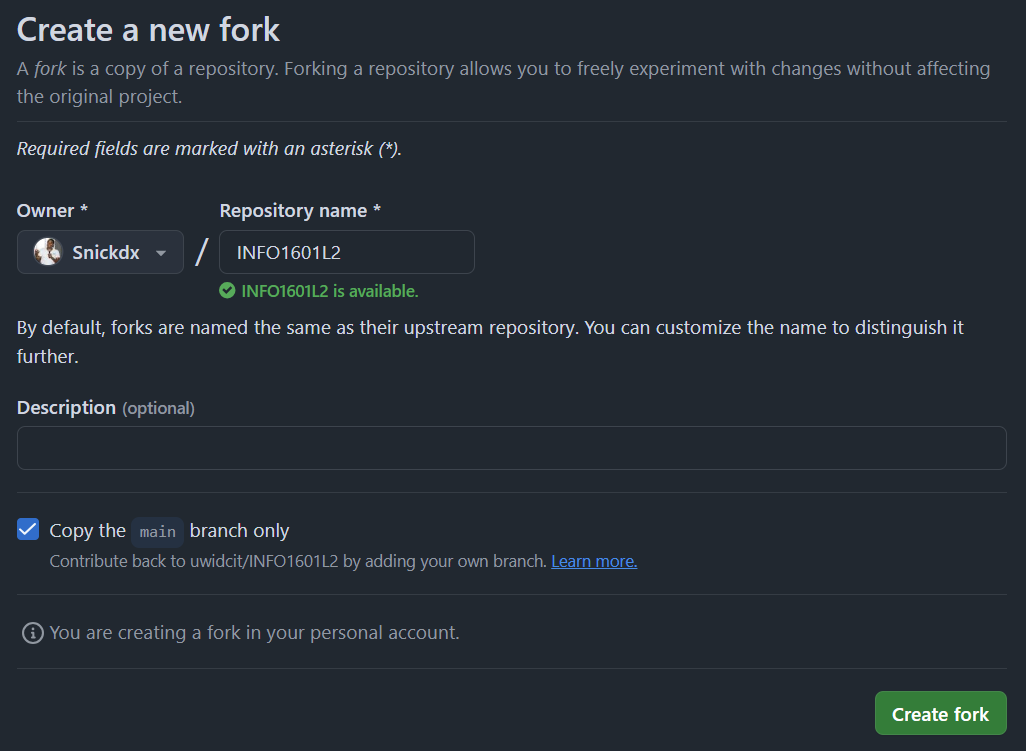1026x751 pixels.
Task: Focus the Repository name input field
Action: [x=346, y=252]
